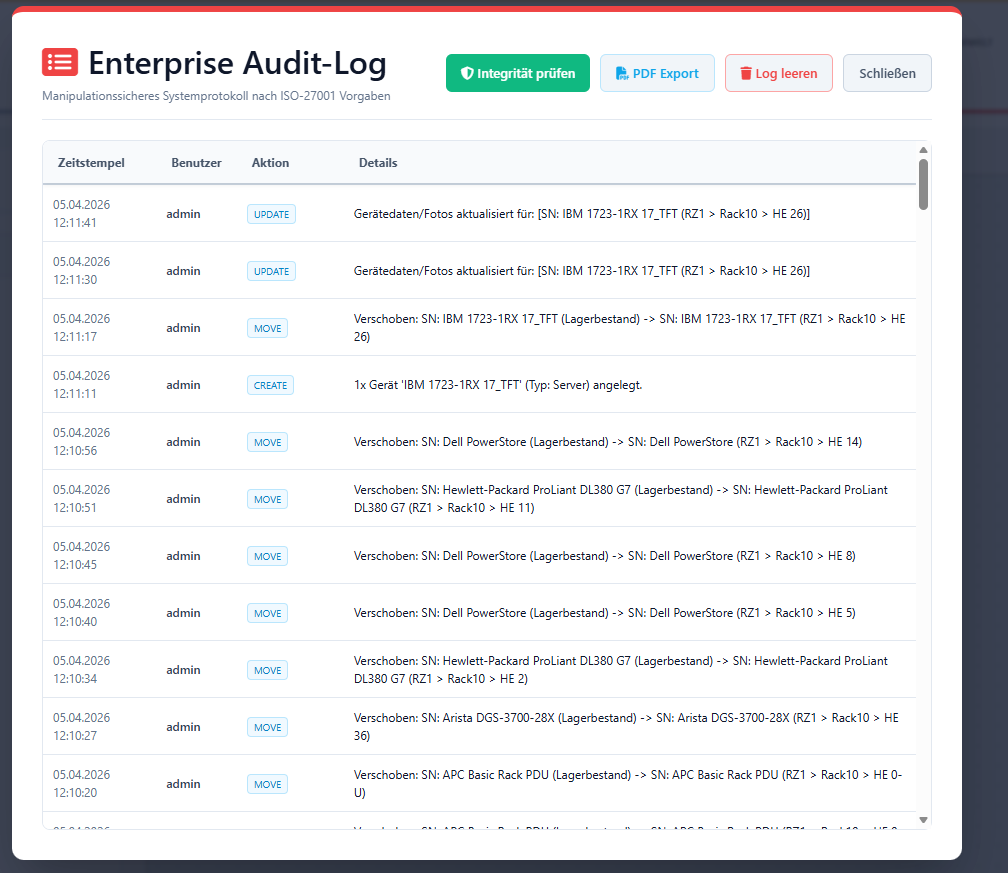Click the Arista DGS-3700-28X detail text
Image resolution: width=1008 pixels, height=873 pixels.
pos(626,726)
